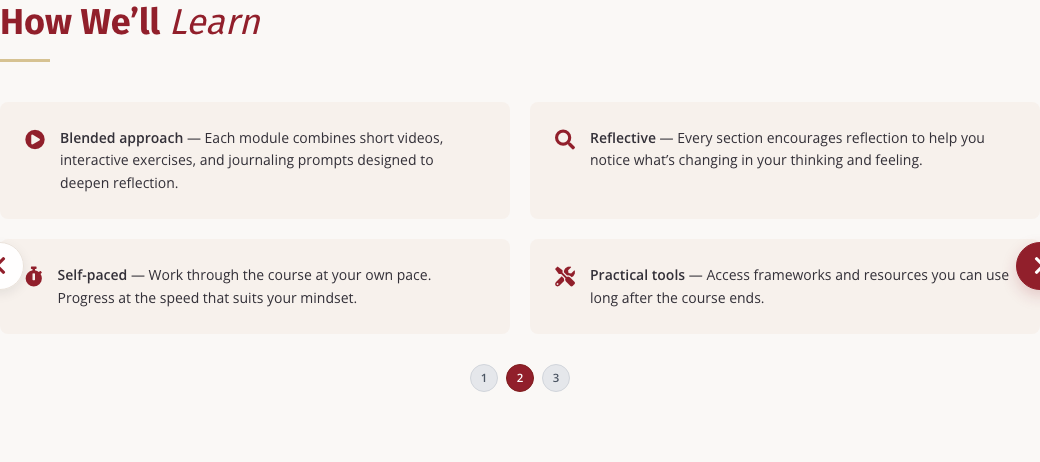
Task: Go to the previous slide with left chevron
Action: pyautogui.click(x=5, y=266)
